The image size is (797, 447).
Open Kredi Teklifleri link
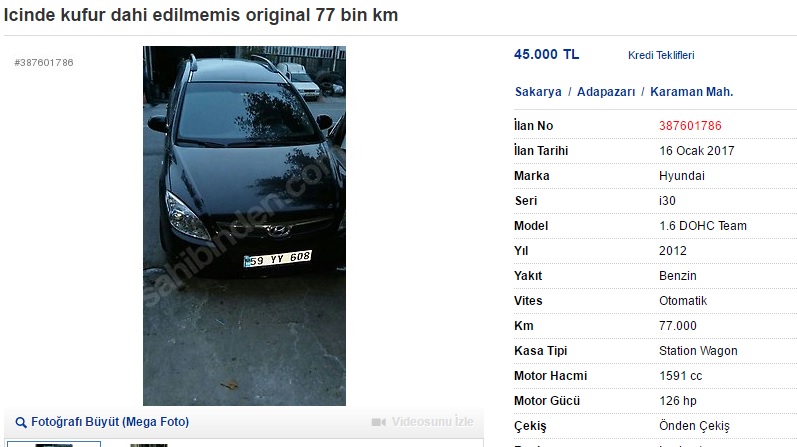pos(661,55)
